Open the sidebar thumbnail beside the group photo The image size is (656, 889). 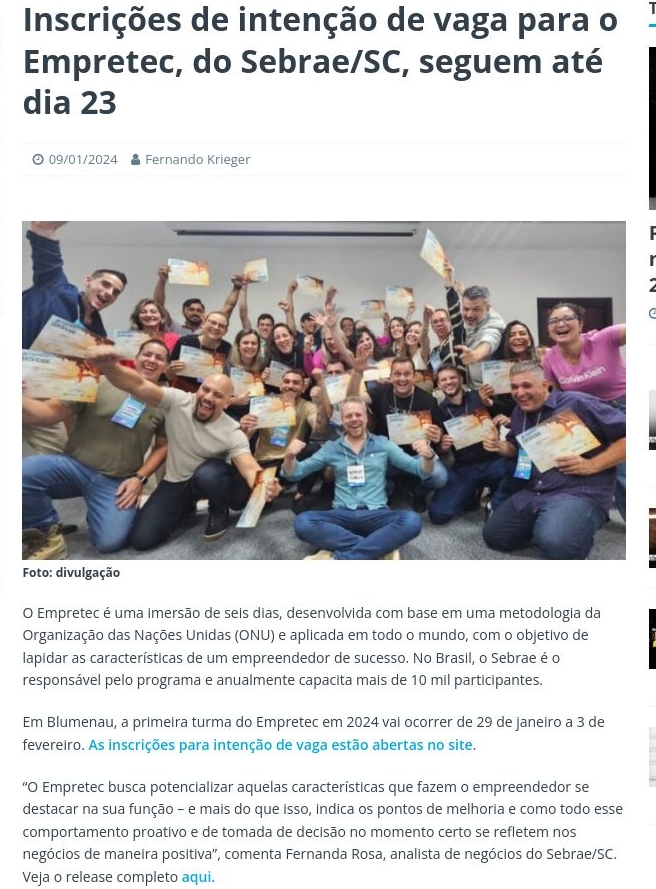[x=652, y=420]
